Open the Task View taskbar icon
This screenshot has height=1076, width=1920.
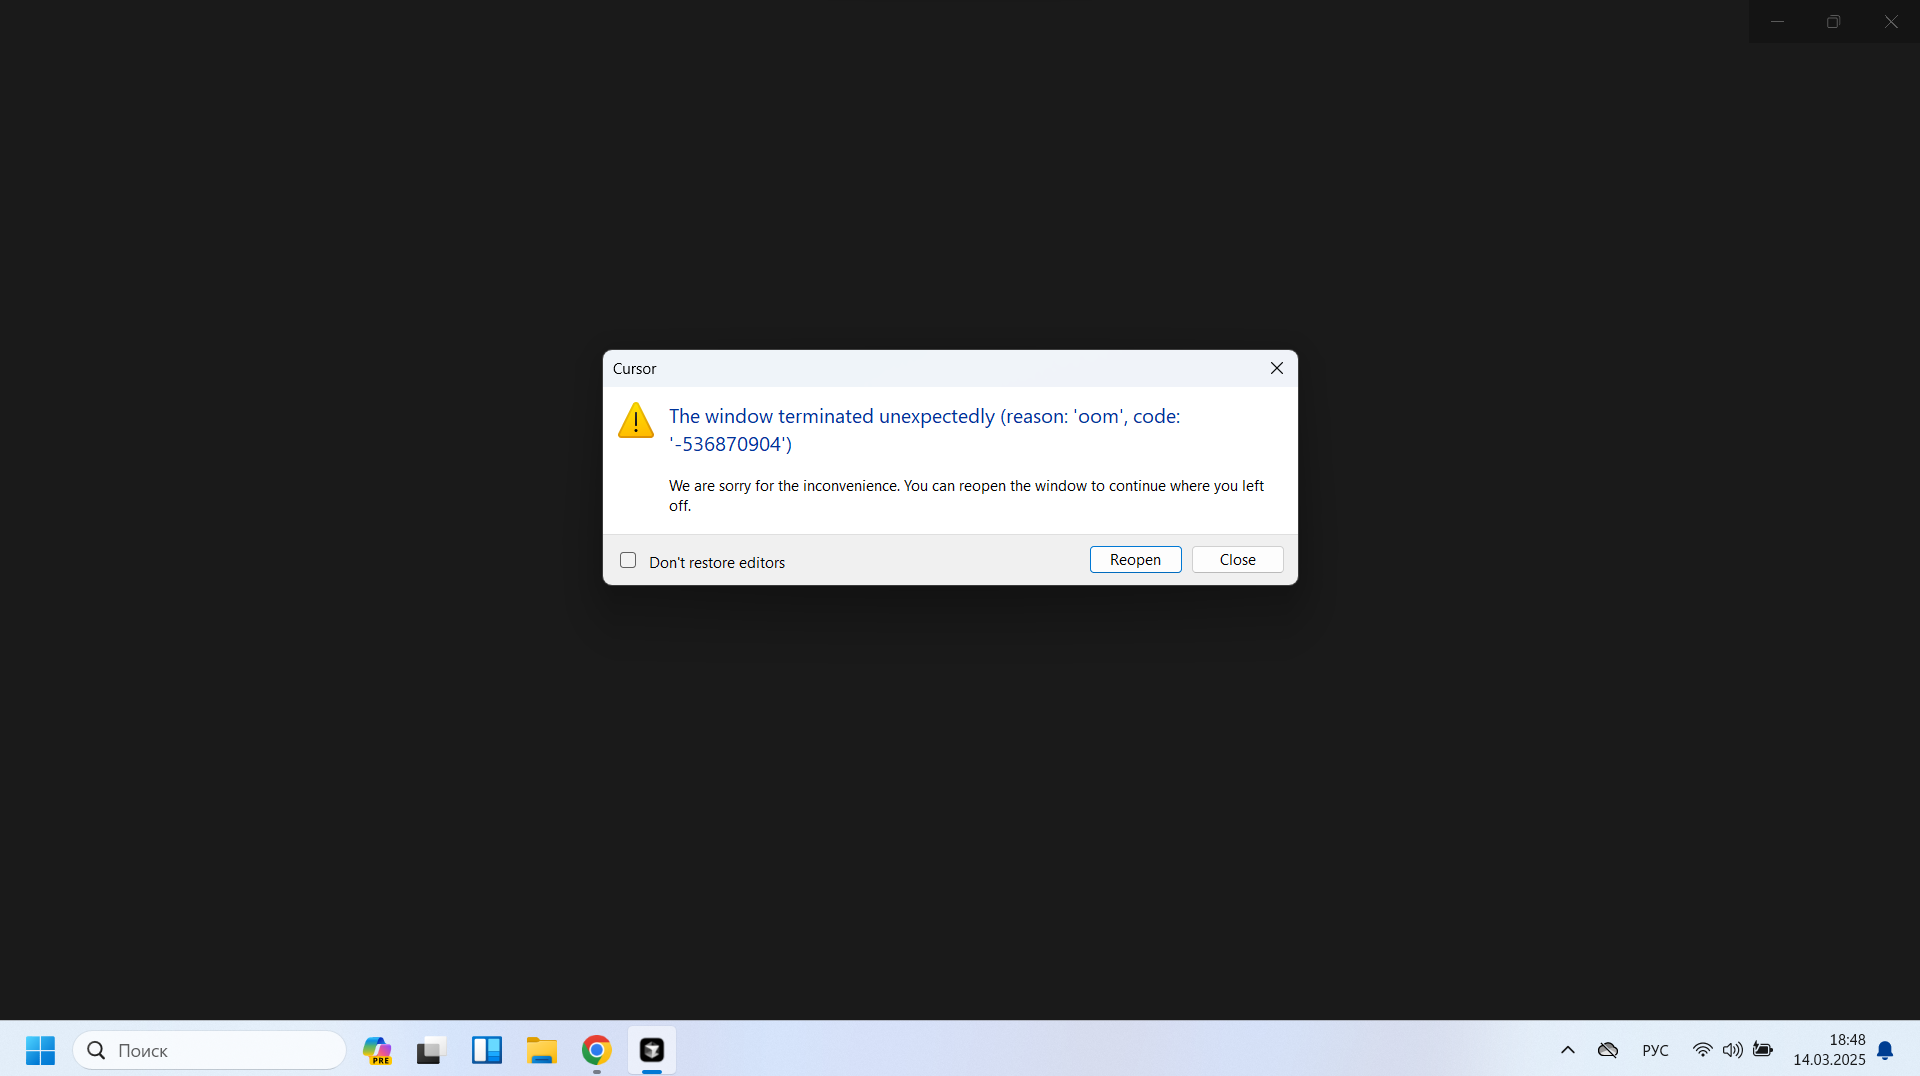coord(430,1050)
